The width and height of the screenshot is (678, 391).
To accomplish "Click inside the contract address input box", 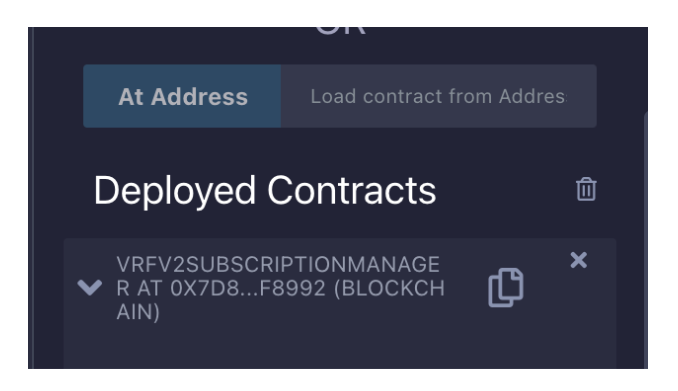I will point(438,96).
